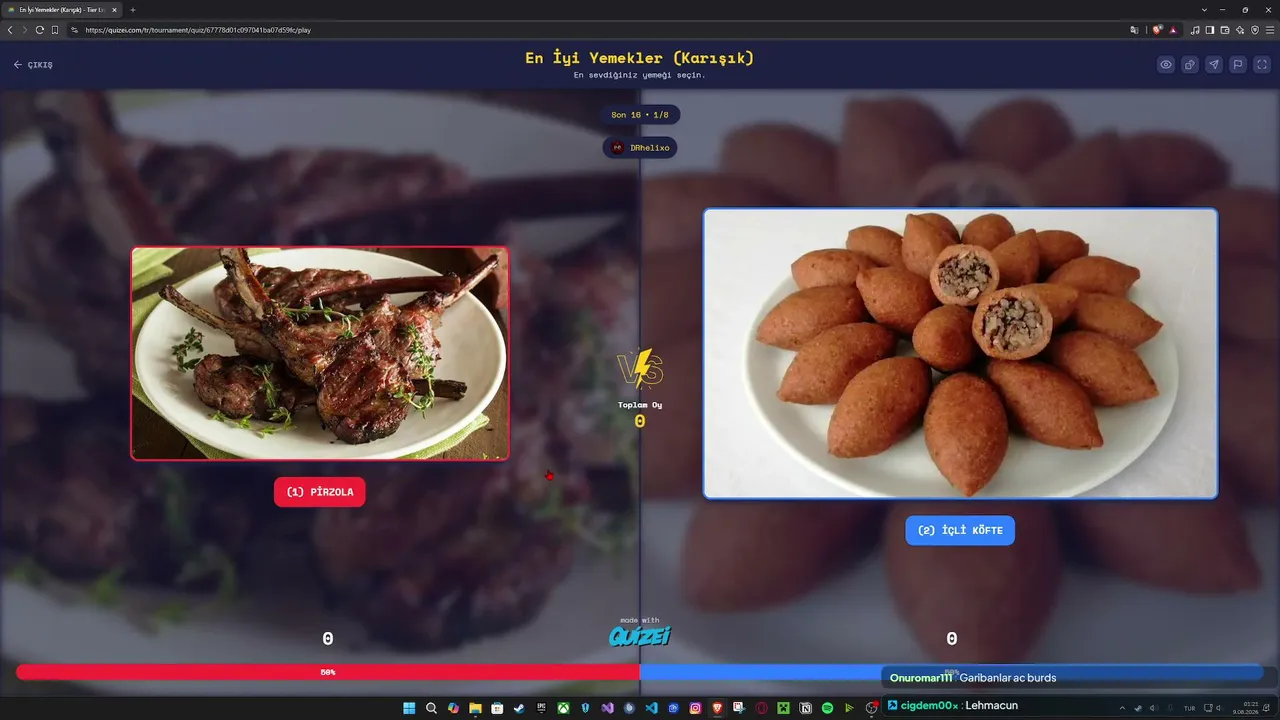Open Brave Shields lion icon

coord(1158,30)
